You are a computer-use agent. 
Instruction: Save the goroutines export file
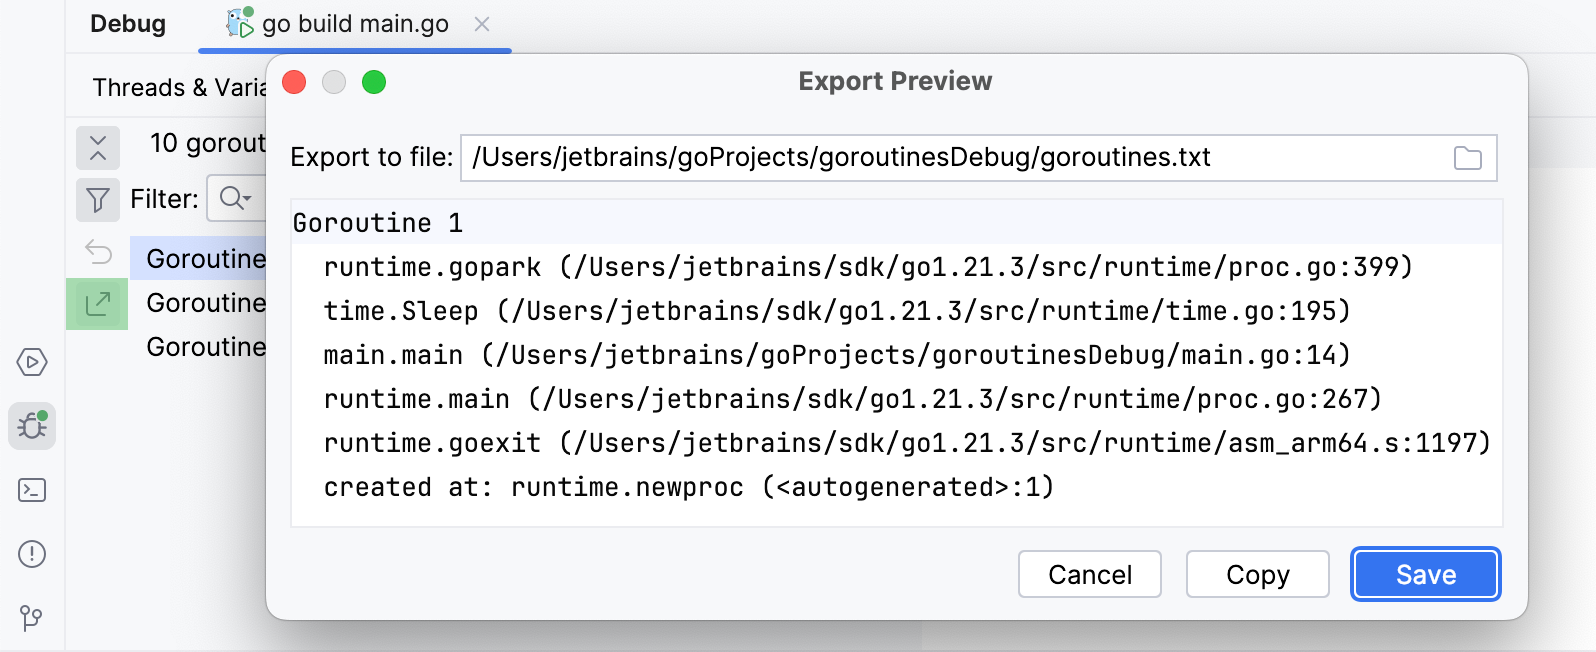tap(1425, 575)
